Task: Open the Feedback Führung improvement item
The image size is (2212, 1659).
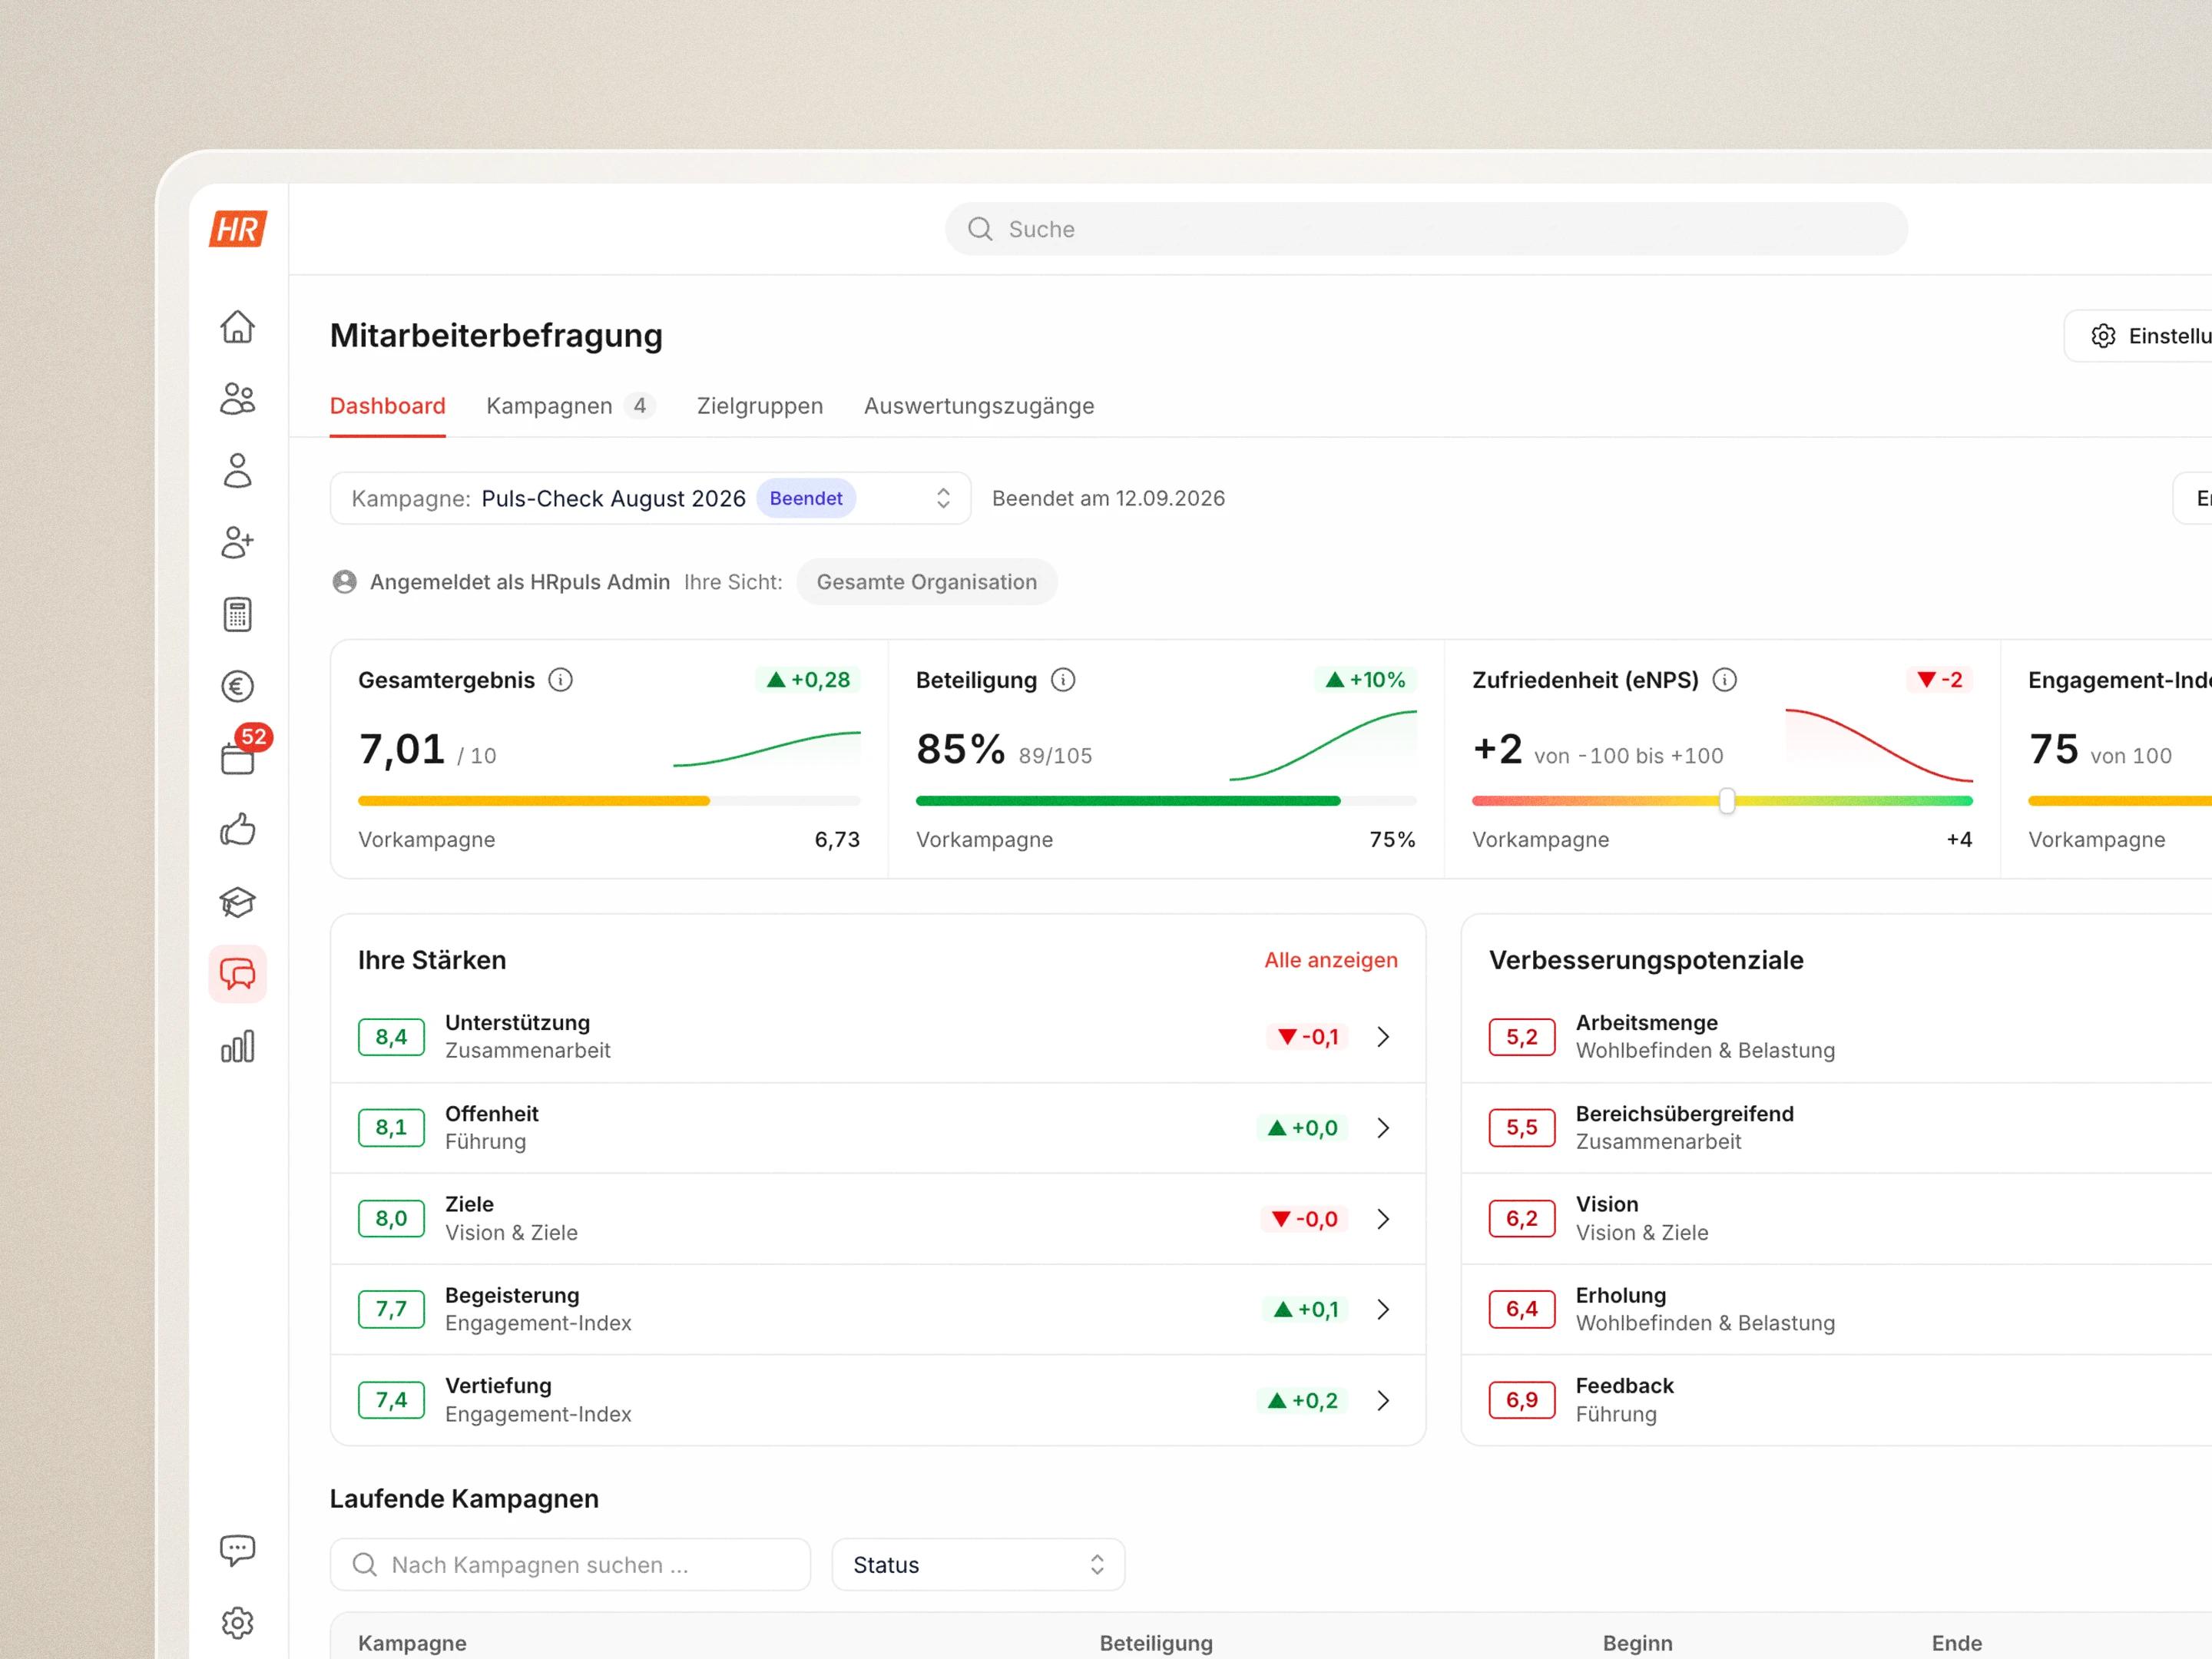Action: click(x=1837, y=1401)
